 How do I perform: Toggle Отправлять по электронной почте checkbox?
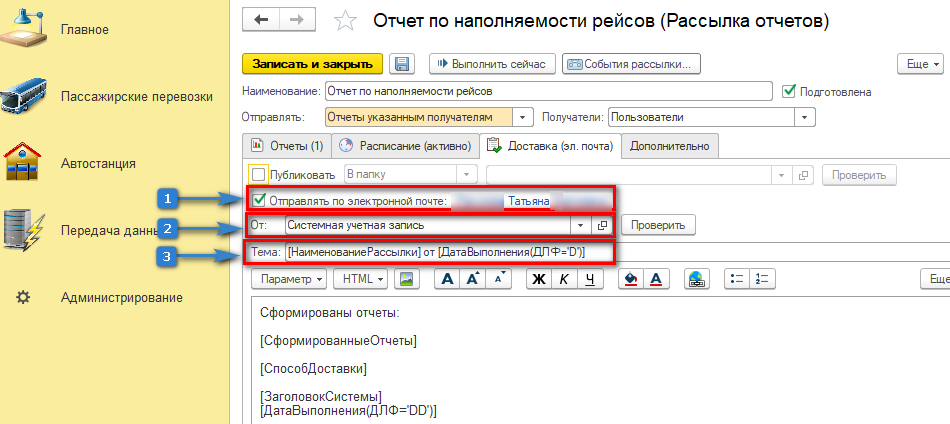pyautogui.click(x=260, y=200)
